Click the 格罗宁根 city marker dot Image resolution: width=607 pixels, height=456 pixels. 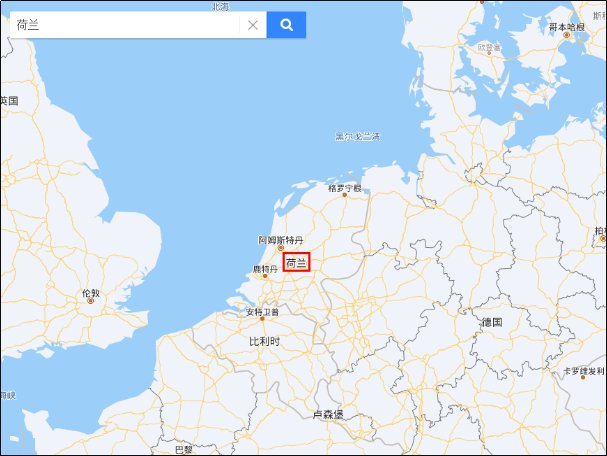click(345, 195)
